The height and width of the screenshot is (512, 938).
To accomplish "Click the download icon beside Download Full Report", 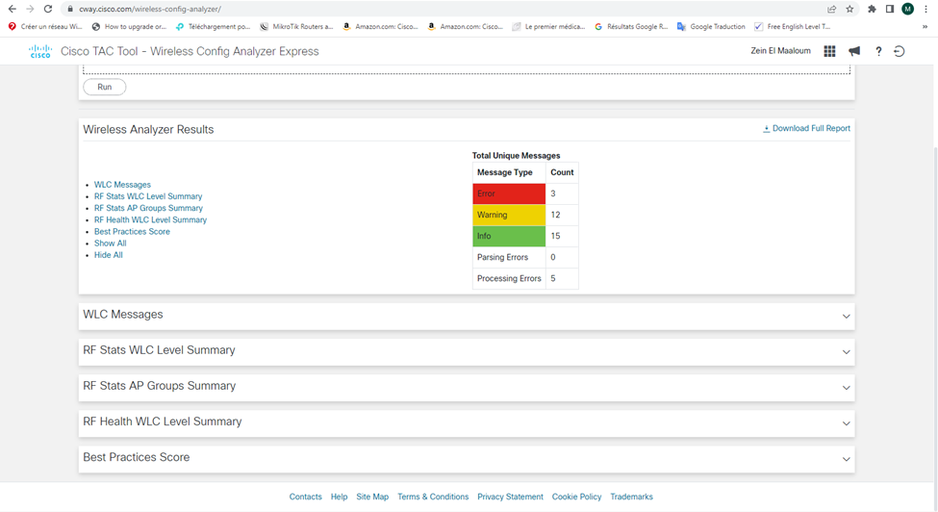I will tap(766, 129).
